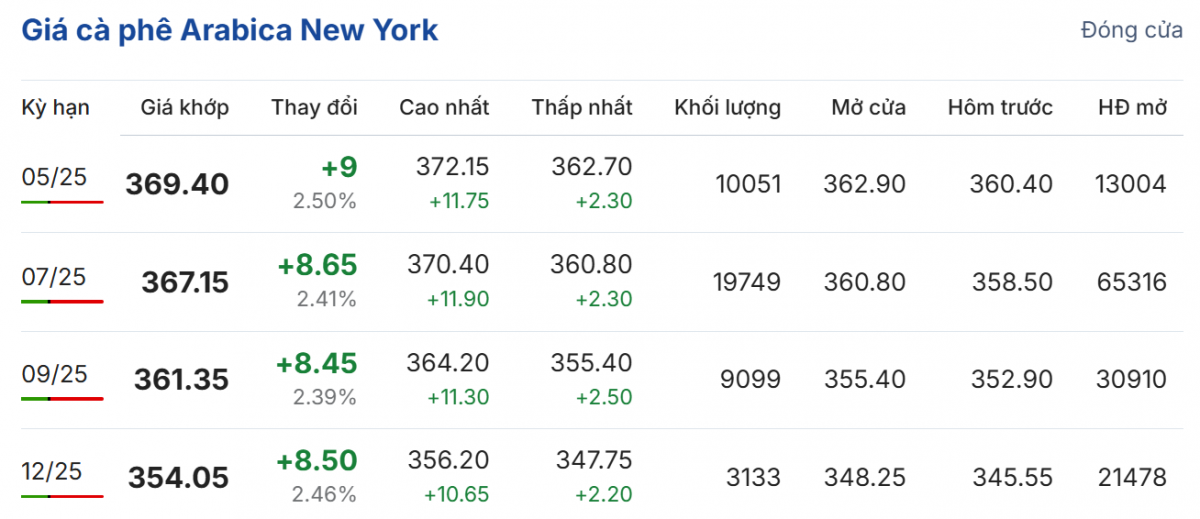Click the 65316 open interest value
Screen dimensions: 1200x519
pos(1131,282)
